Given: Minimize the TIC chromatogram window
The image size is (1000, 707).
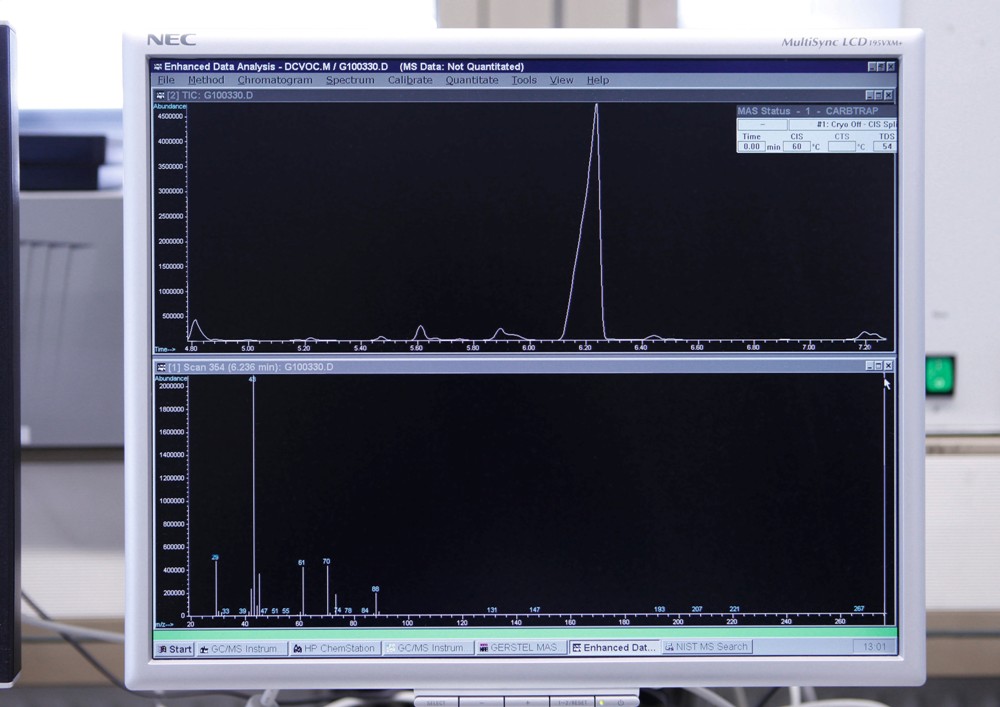Looking at the screenshot, I should (x=867, y=95).
